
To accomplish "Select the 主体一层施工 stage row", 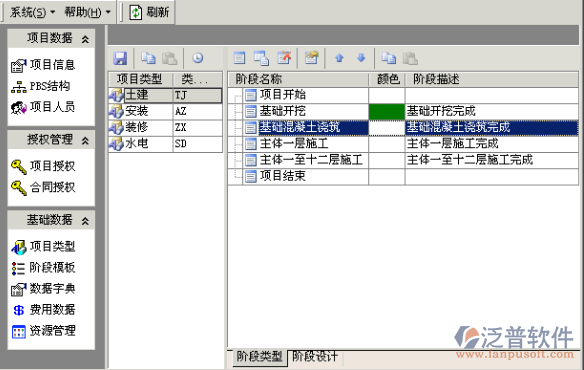I will (x=403, y=144).
